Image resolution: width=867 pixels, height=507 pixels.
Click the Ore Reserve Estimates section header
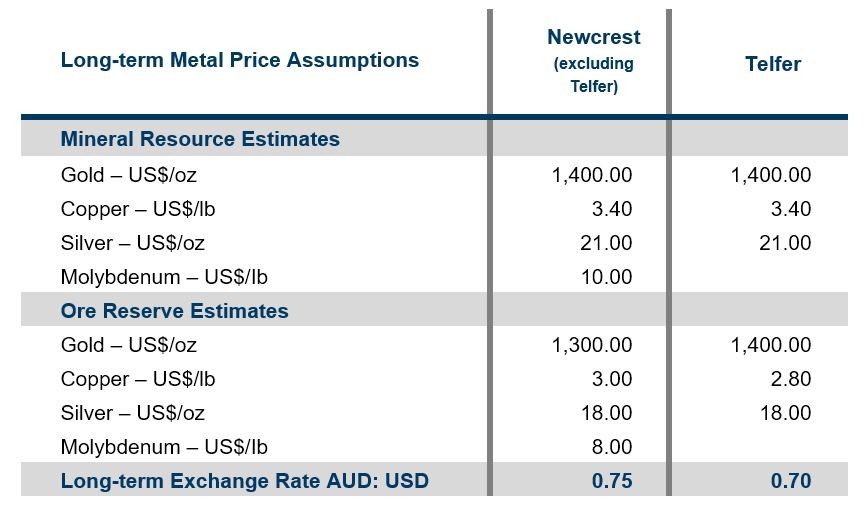point(174,311)
